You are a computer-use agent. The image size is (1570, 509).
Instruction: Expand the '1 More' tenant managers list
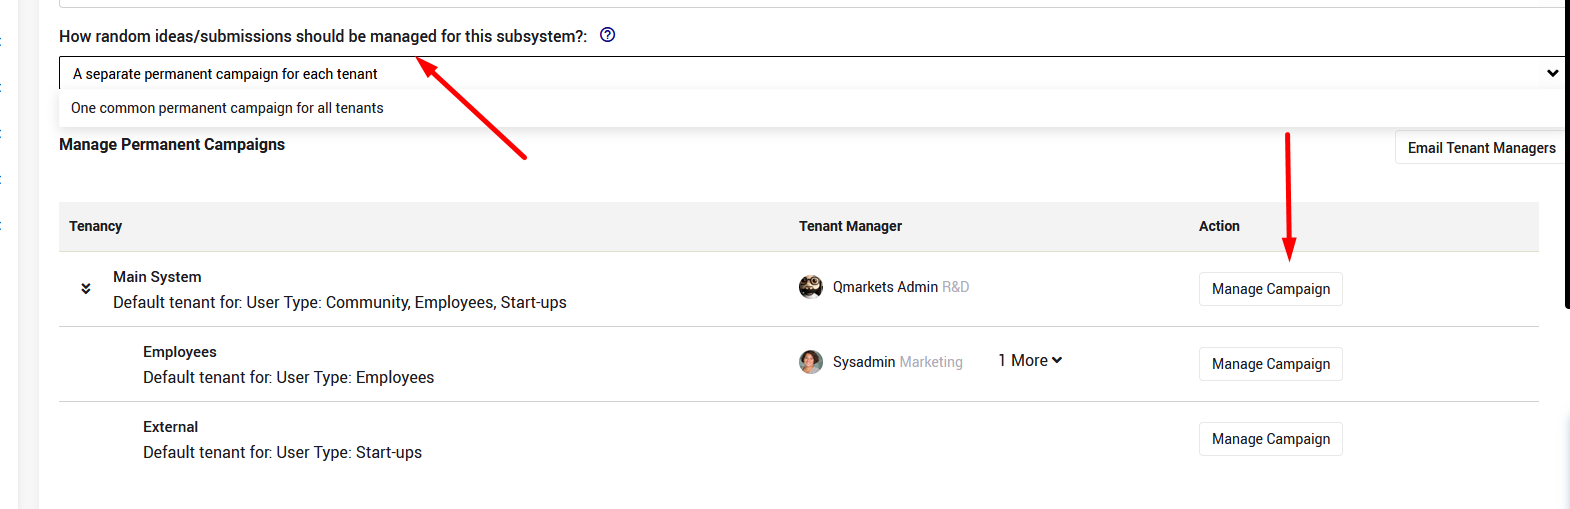1030,360
